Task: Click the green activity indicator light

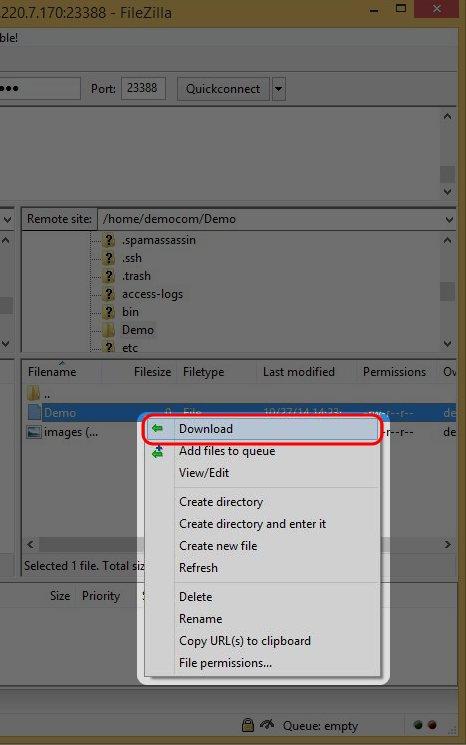Action: coord(418,725)
